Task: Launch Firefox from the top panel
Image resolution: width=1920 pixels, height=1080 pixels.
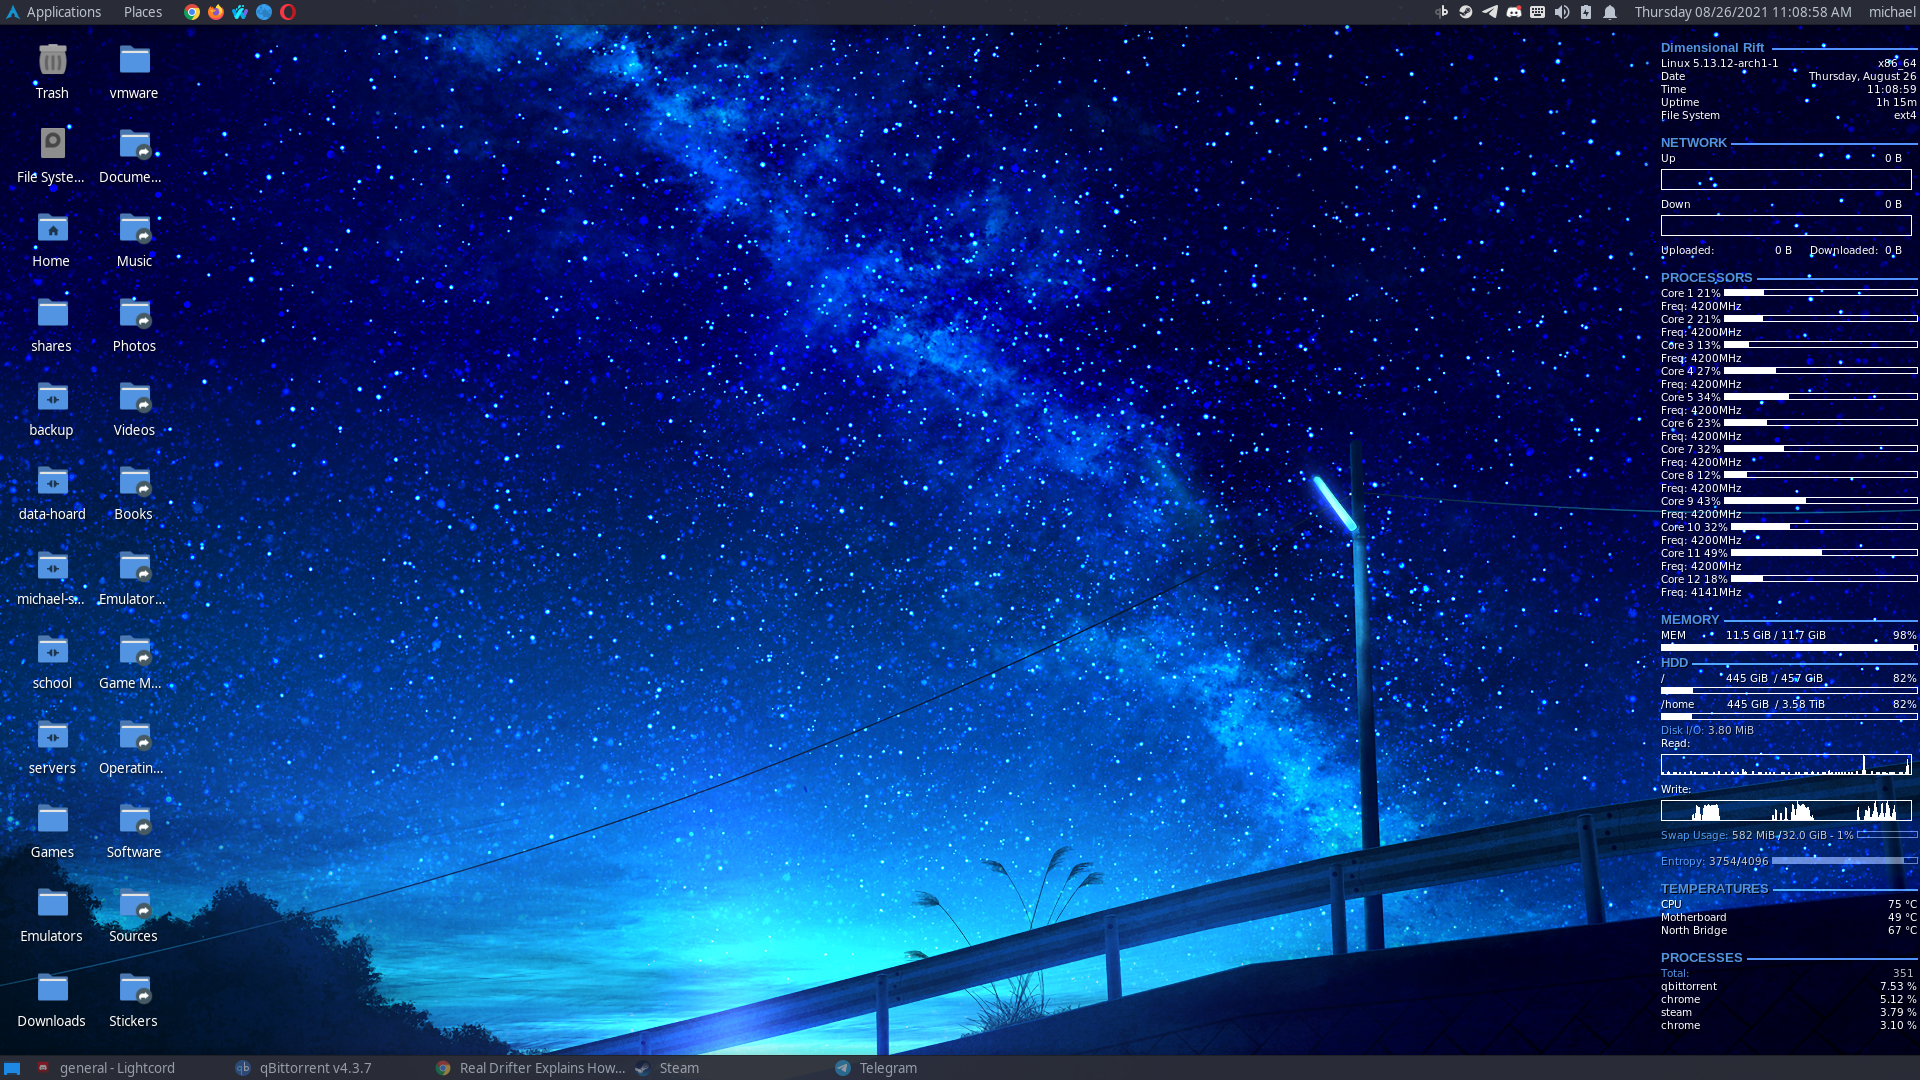Action: [216, 12]
